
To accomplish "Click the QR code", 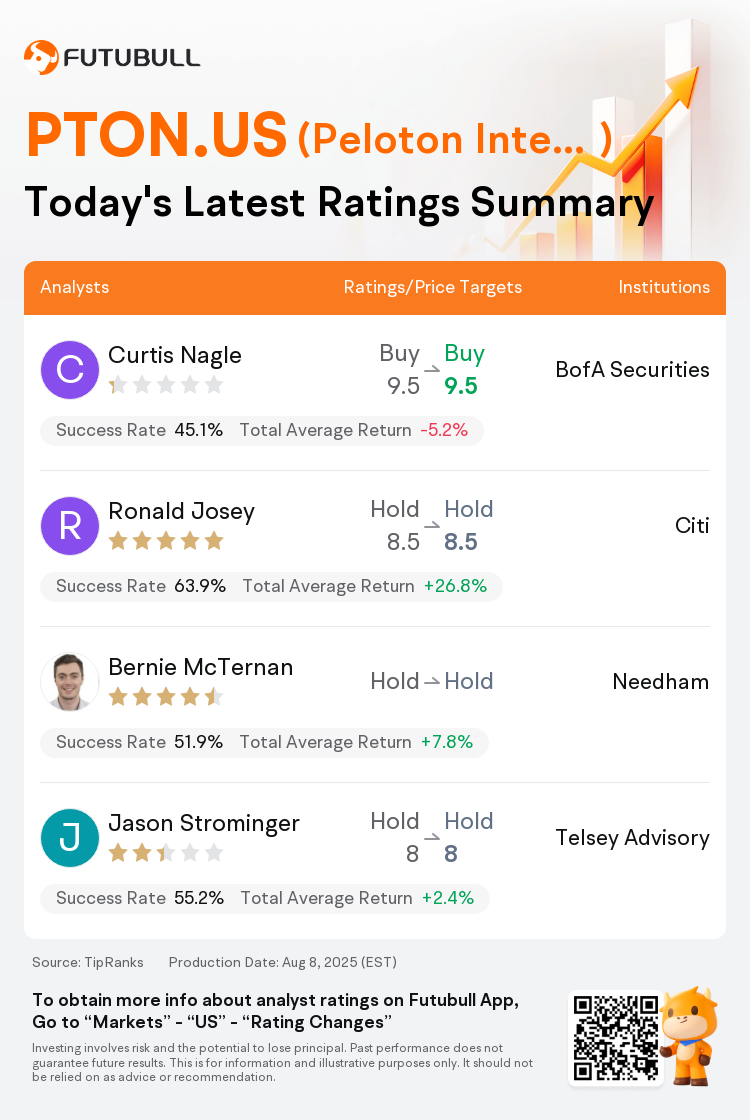I will 616,1037.
